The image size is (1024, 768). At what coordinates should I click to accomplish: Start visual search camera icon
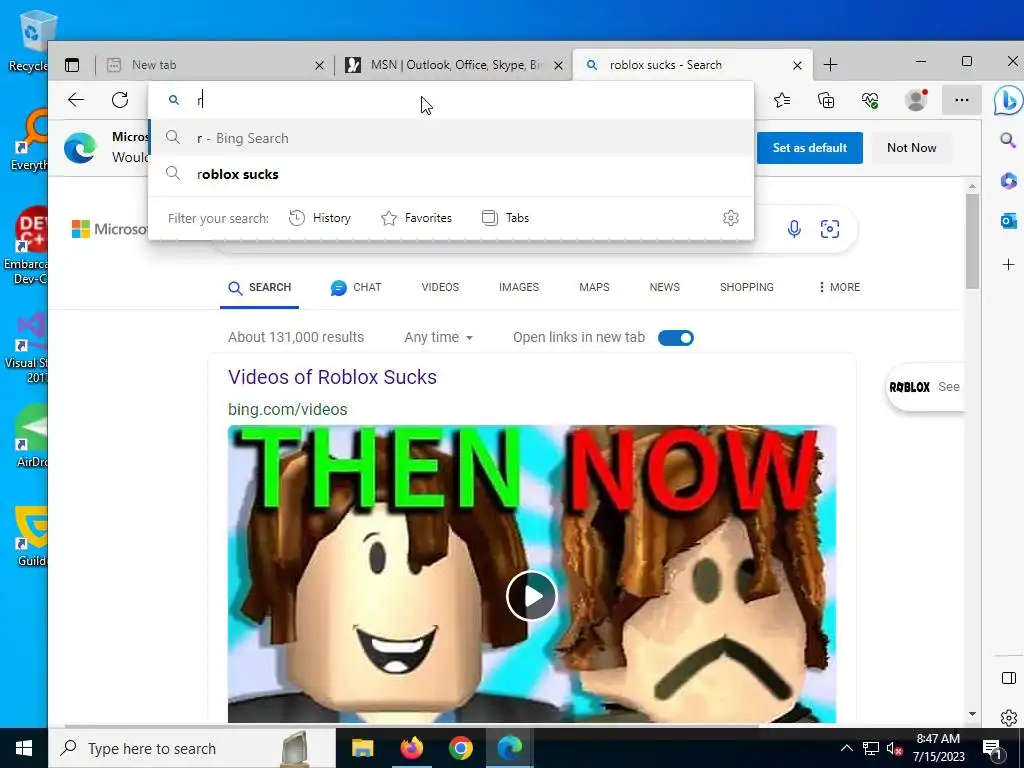[x=829, y=229]
